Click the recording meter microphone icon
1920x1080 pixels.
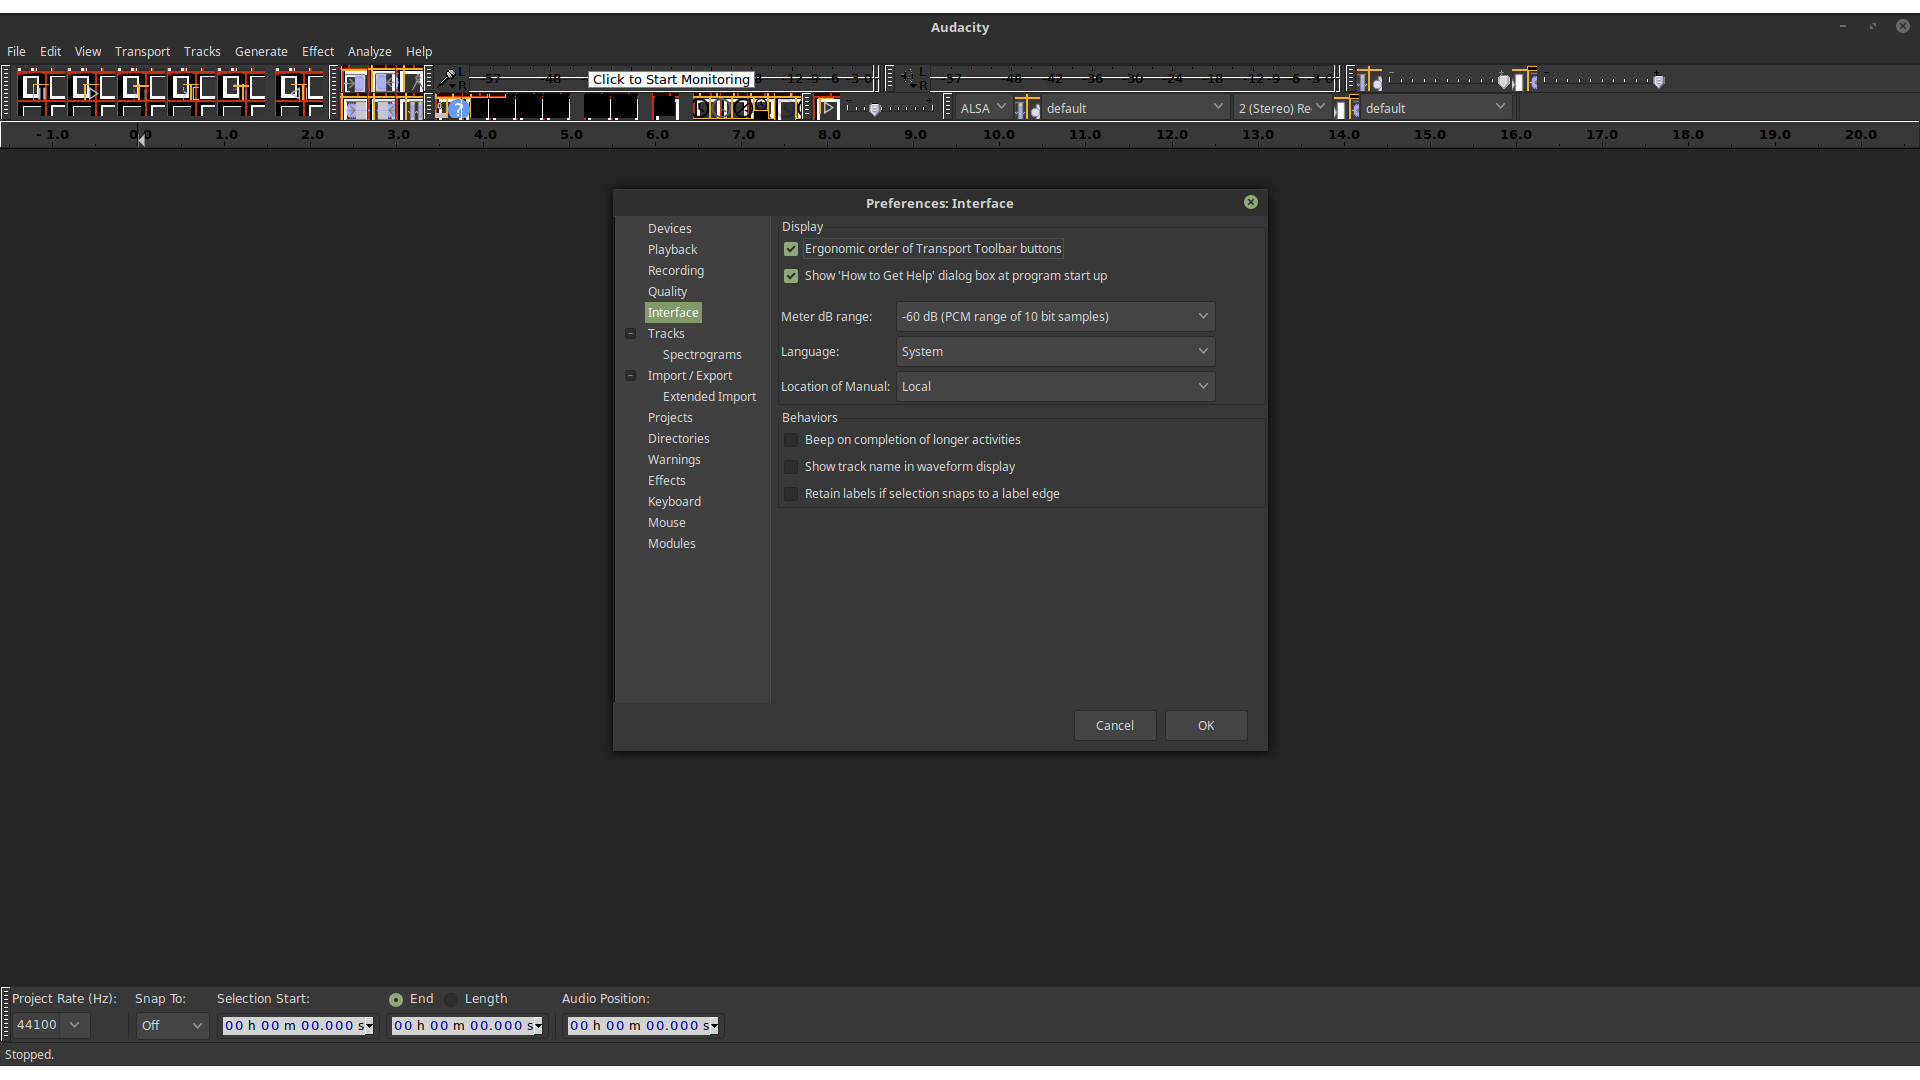click(x=448, y=79)
